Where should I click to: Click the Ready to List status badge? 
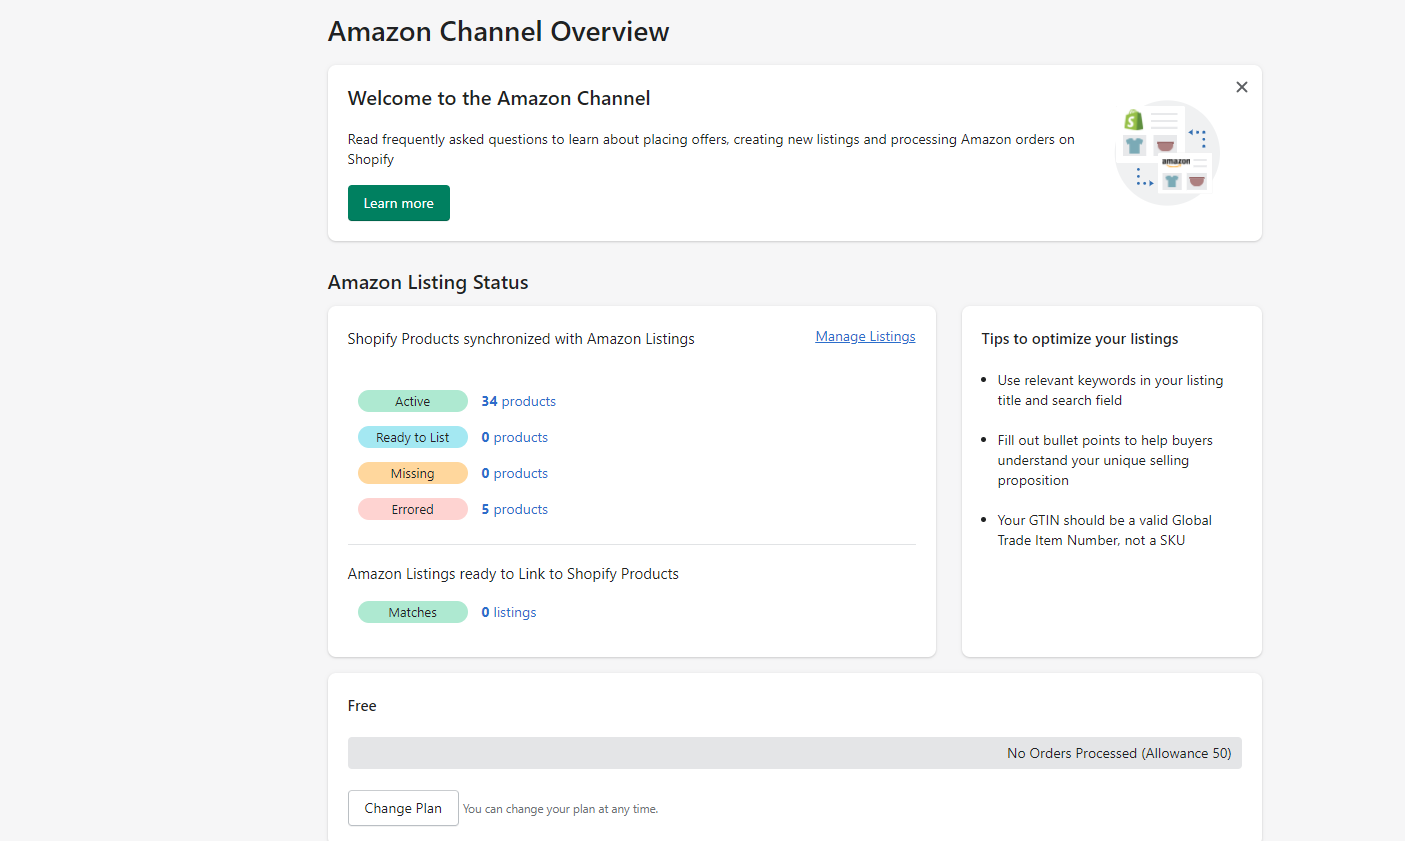pyautogui.click(x=413, y=437)
